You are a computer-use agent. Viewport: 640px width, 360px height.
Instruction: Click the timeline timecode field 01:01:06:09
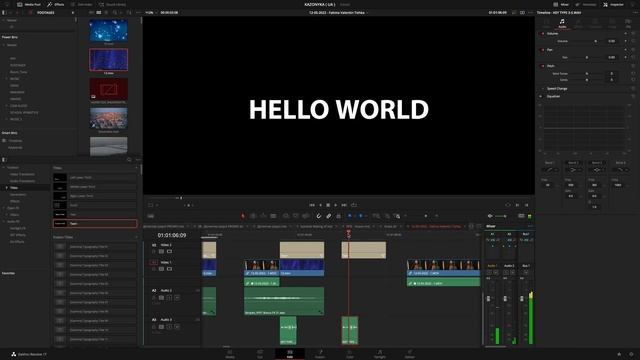pos(172,236)
